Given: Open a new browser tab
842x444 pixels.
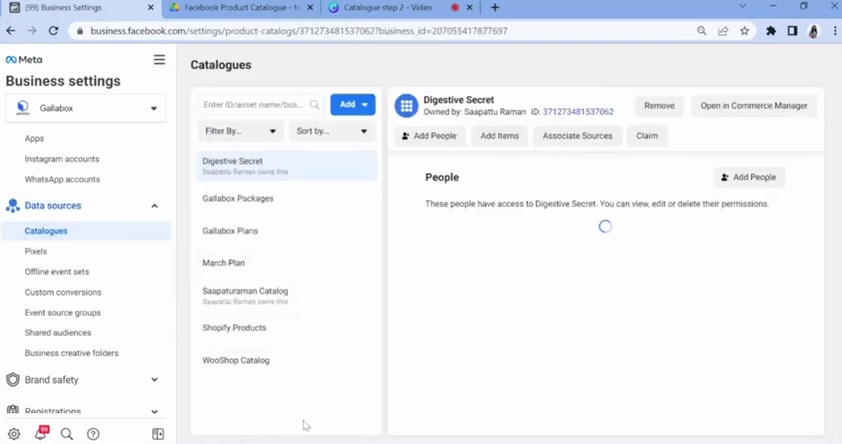Looking at the screenshot, I should [495, 8].
